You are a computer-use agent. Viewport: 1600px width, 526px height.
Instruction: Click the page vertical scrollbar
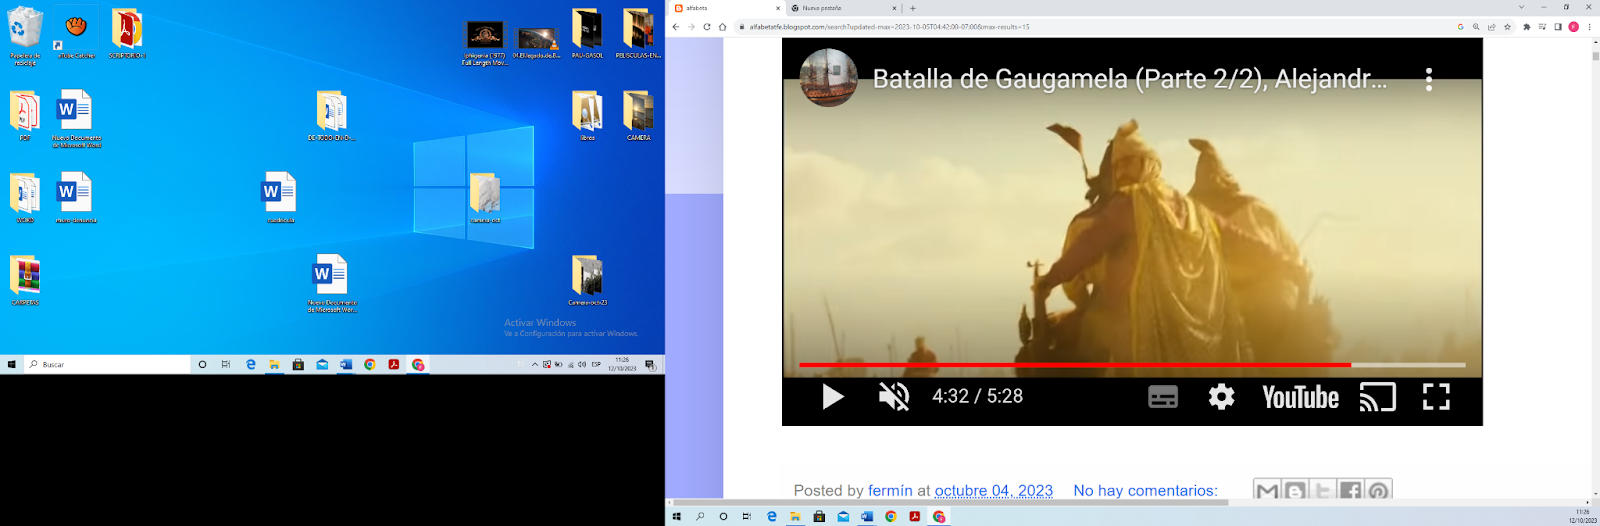(x=1595, y=56)
